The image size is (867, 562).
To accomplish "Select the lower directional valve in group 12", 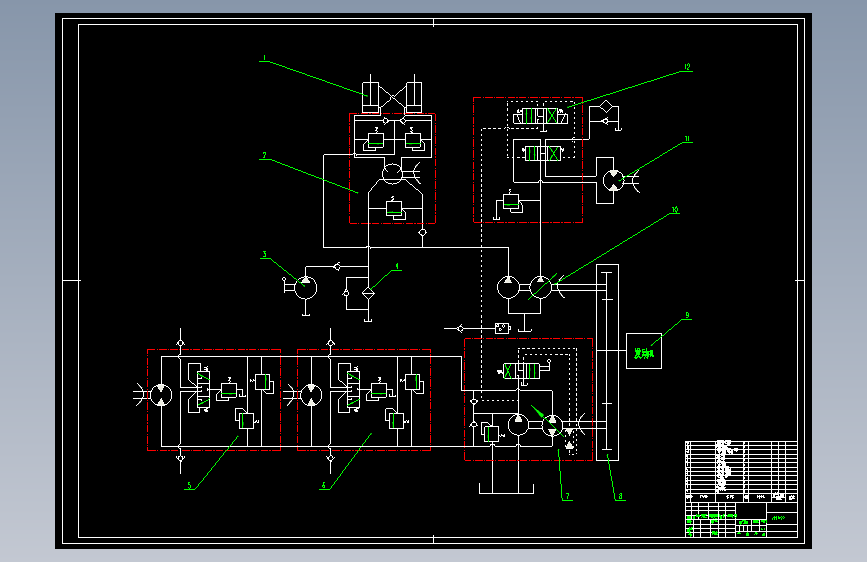I will [x=542, y=153].
